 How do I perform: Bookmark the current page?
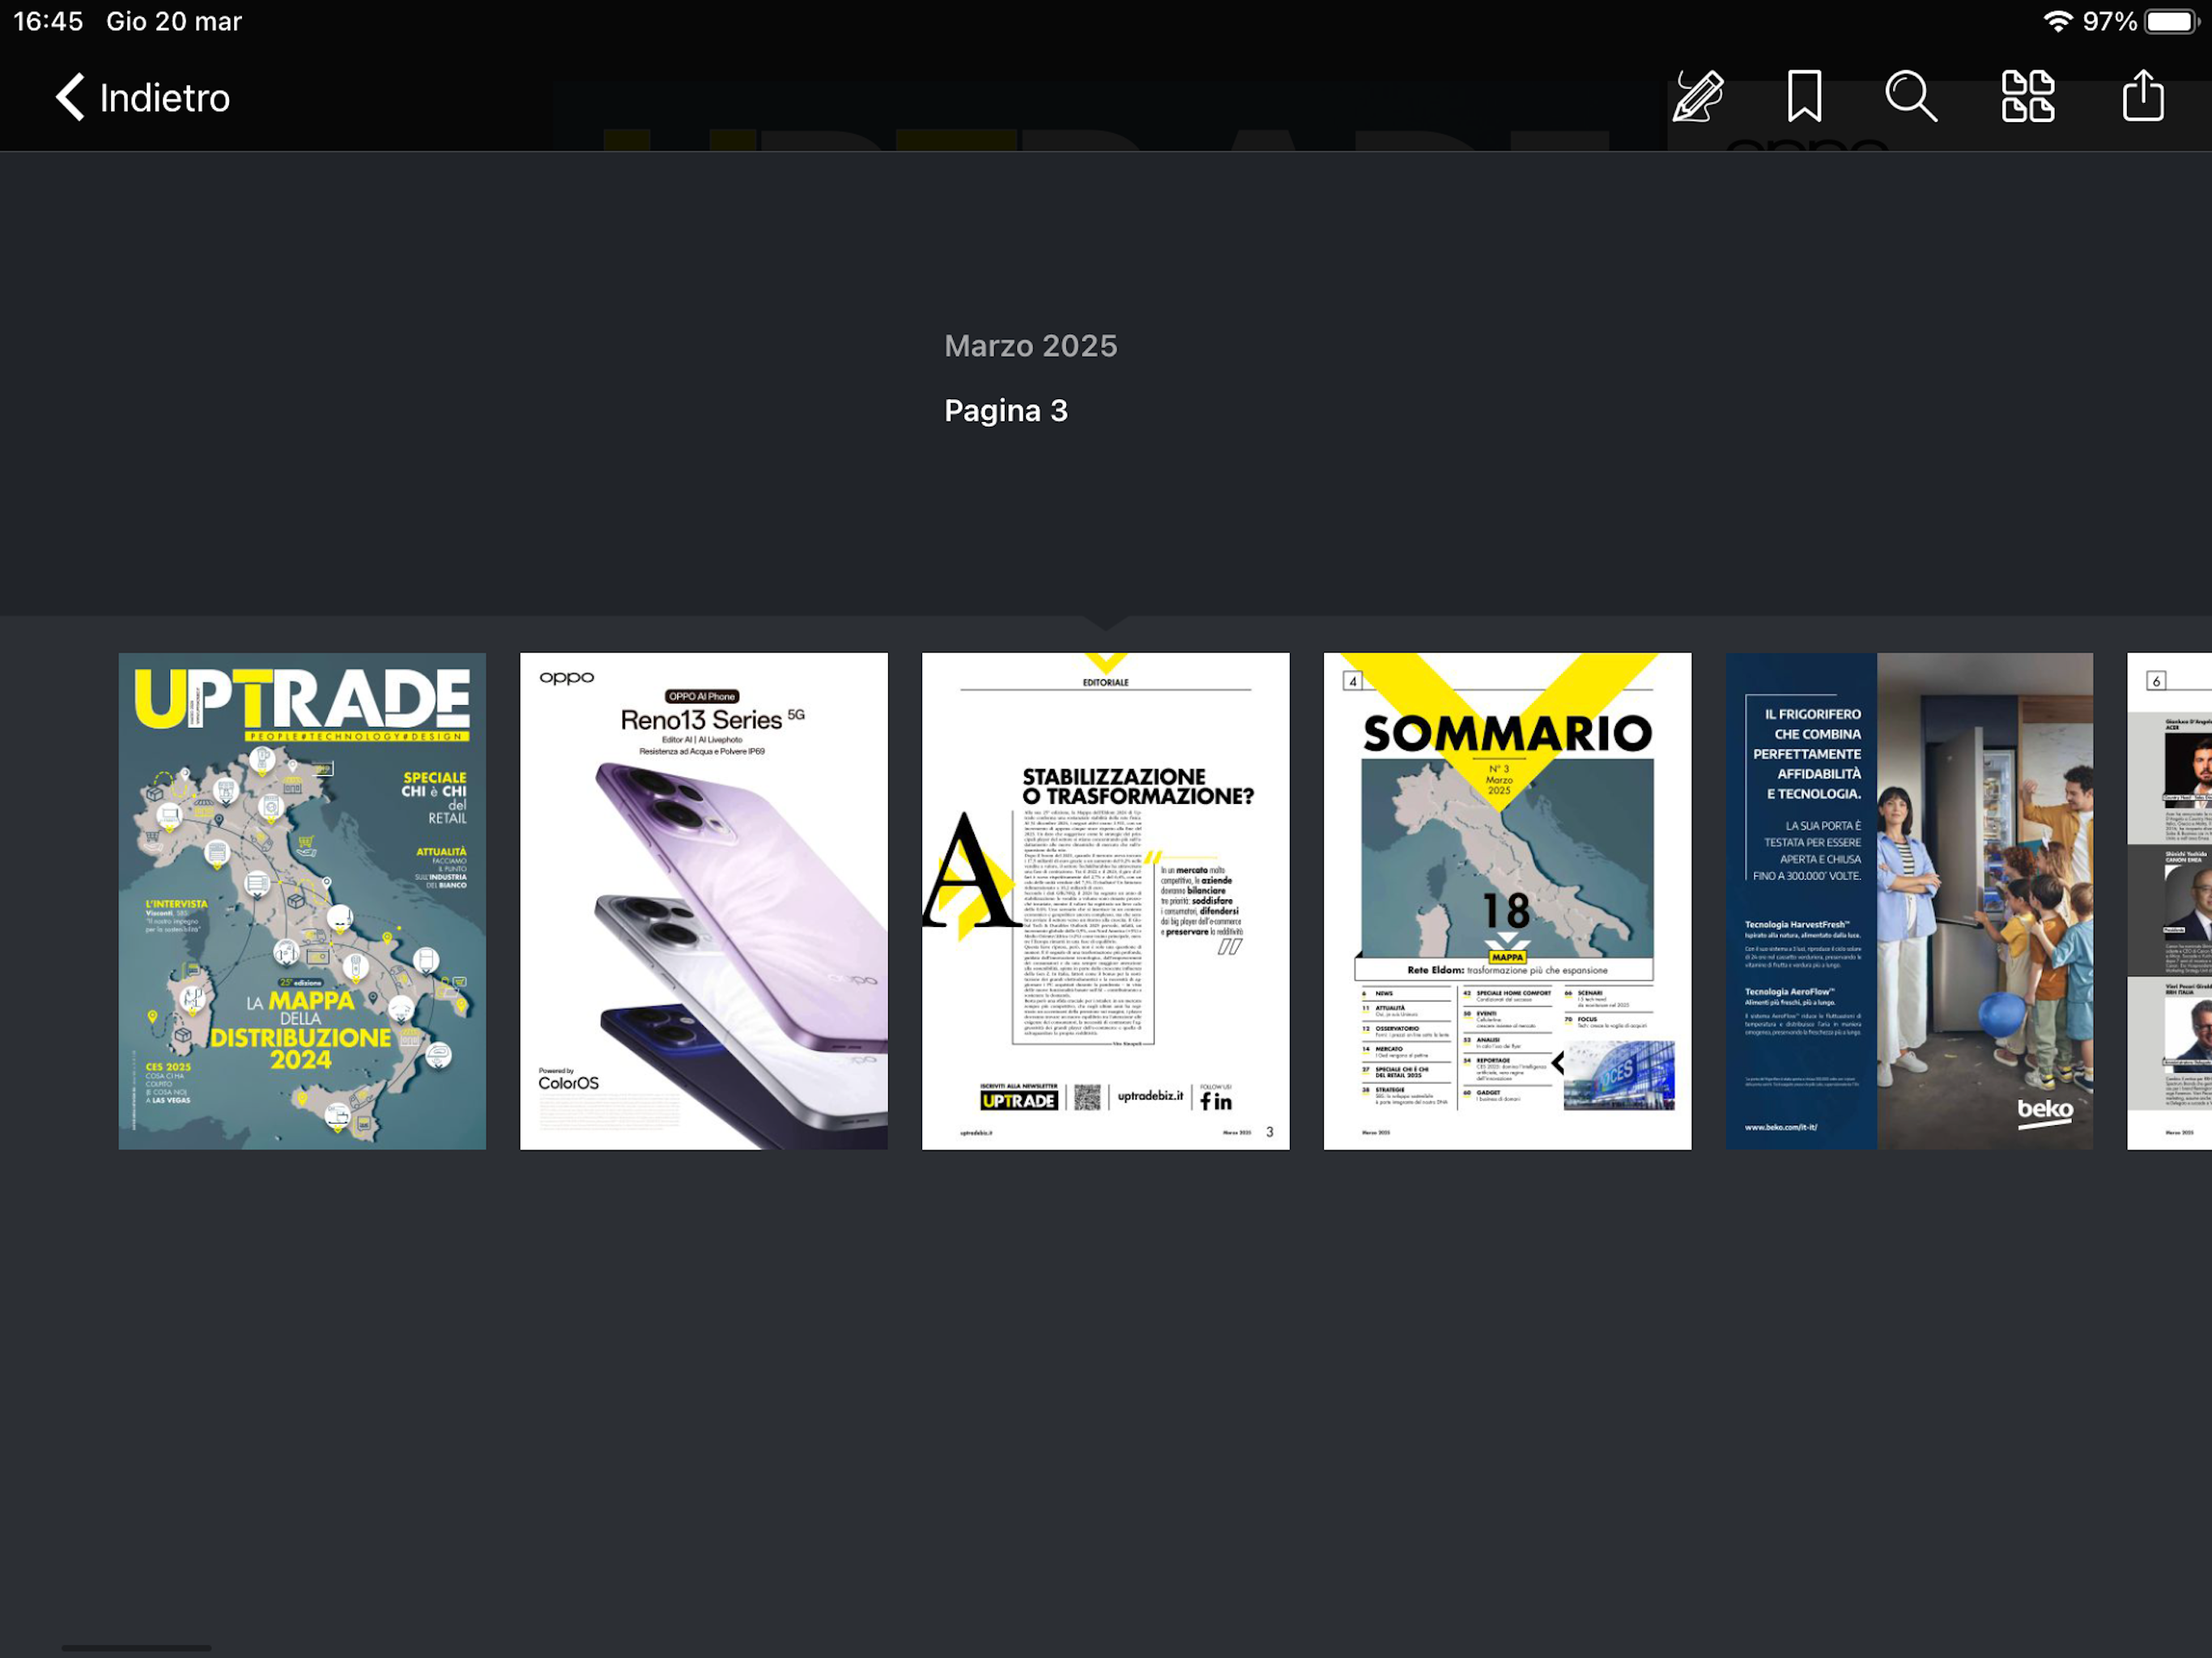click(1804, 97)
